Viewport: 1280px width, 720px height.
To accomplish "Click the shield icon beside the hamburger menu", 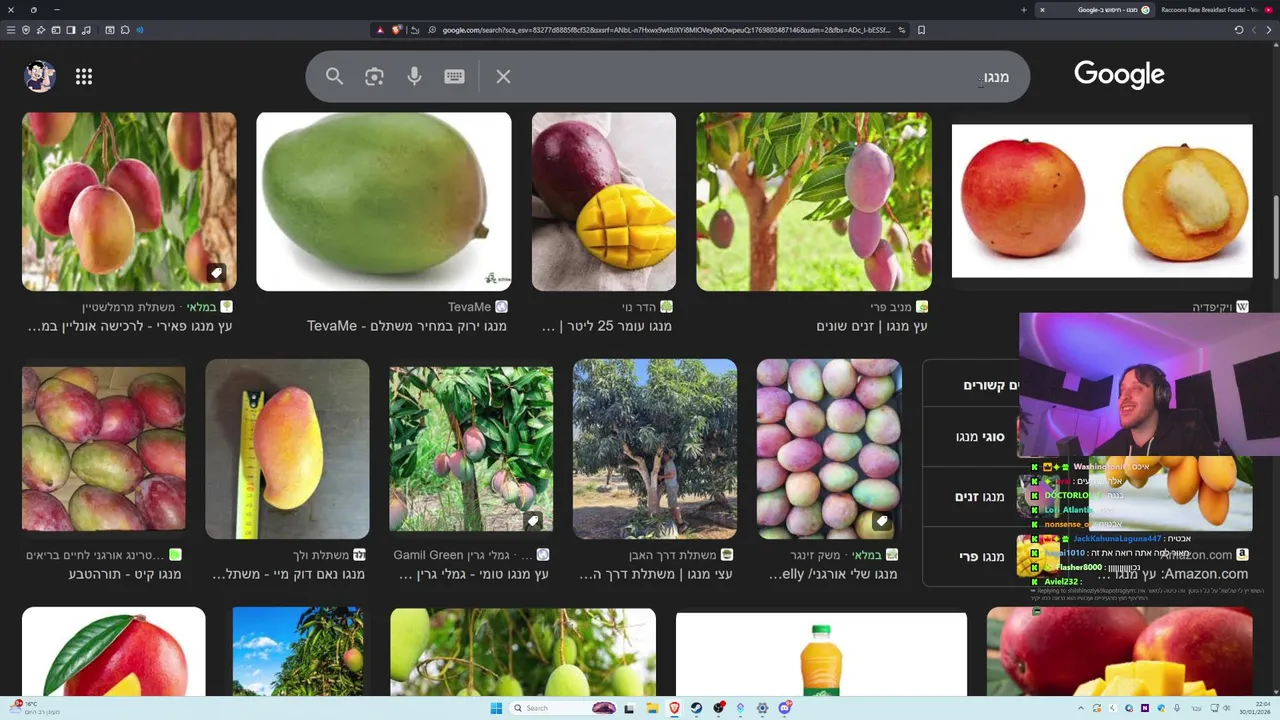I will point(26,30).
